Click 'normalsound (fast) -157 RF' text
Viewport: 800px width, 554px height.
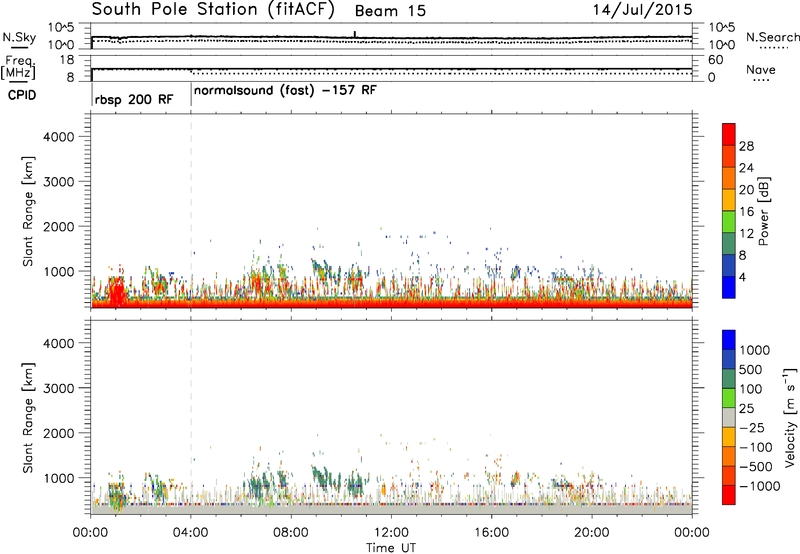coord(285,91)
